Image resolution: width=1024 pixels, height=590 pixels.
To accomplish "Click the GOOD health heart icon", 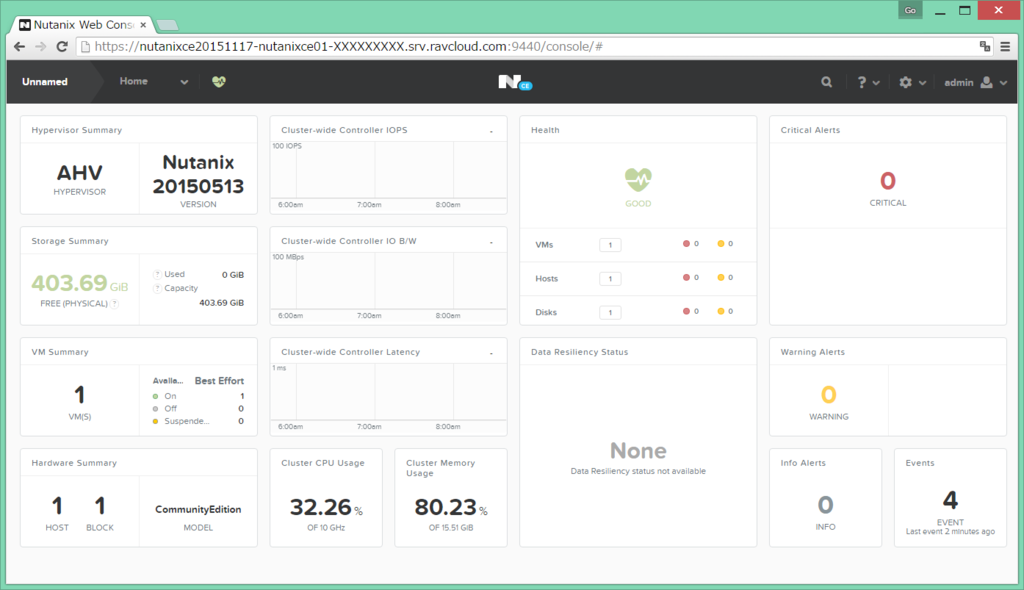I will point(638,179).
